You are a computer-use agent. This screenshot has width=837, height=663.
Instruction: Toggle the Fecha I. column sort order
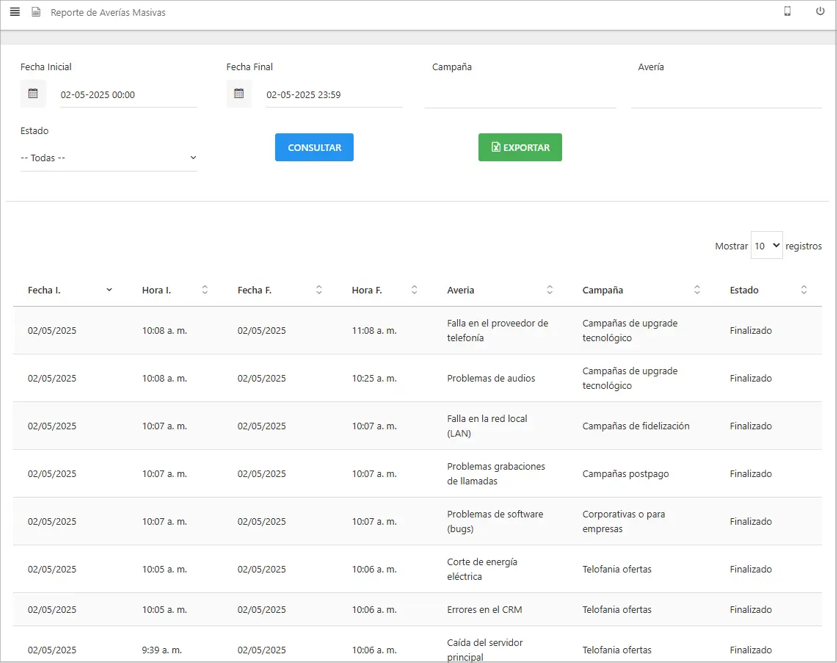(109, 290)
